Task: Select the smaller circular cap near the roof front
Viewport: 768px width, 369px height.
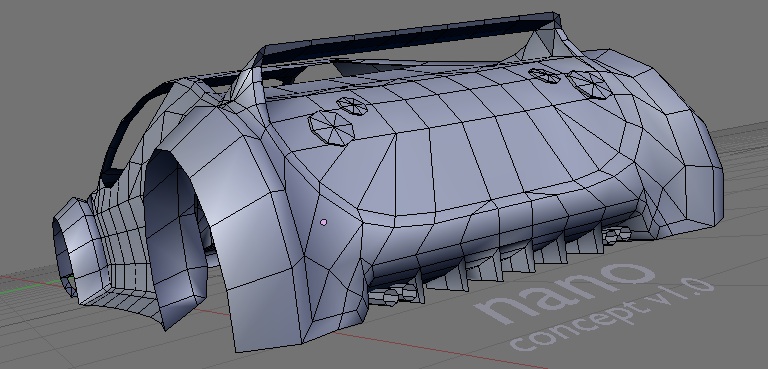Action: click(x=352, y=105)
